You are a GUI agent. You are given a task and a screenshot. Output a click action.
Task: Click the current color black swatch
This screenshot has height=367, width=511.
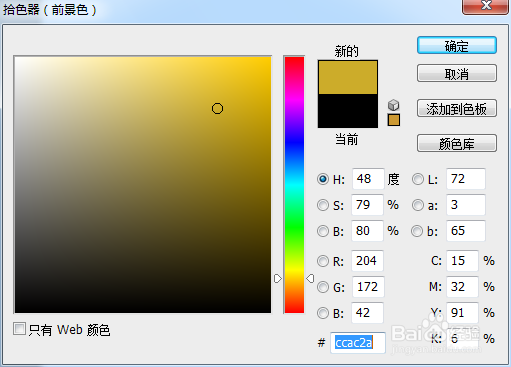pyautogui.click(x=348, y=111)
